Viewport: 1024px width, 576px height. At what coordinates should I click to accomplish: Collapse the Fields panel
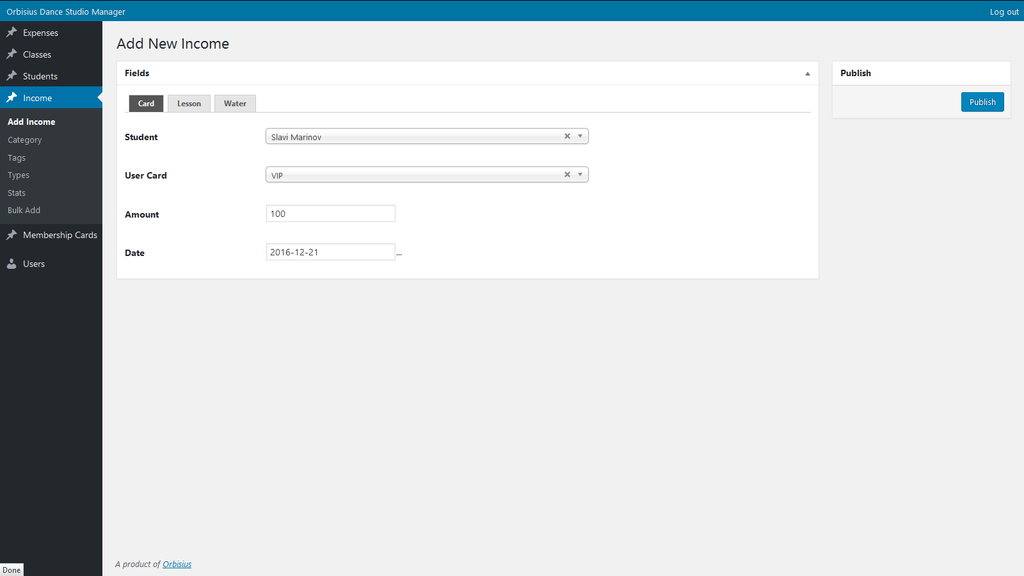tap(807, 74)
